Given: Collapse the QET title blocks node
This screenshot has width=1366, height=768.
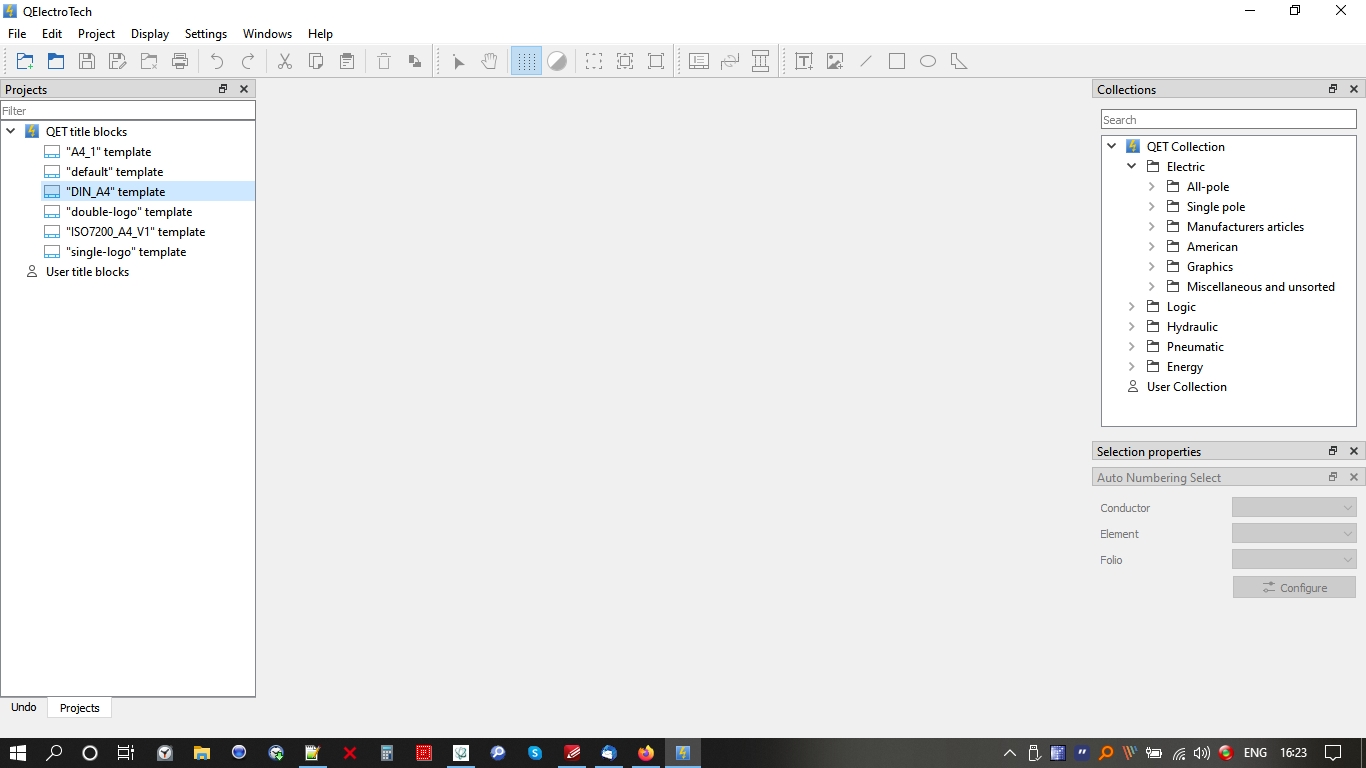Looking at the screenshot, I should (11, 131).
